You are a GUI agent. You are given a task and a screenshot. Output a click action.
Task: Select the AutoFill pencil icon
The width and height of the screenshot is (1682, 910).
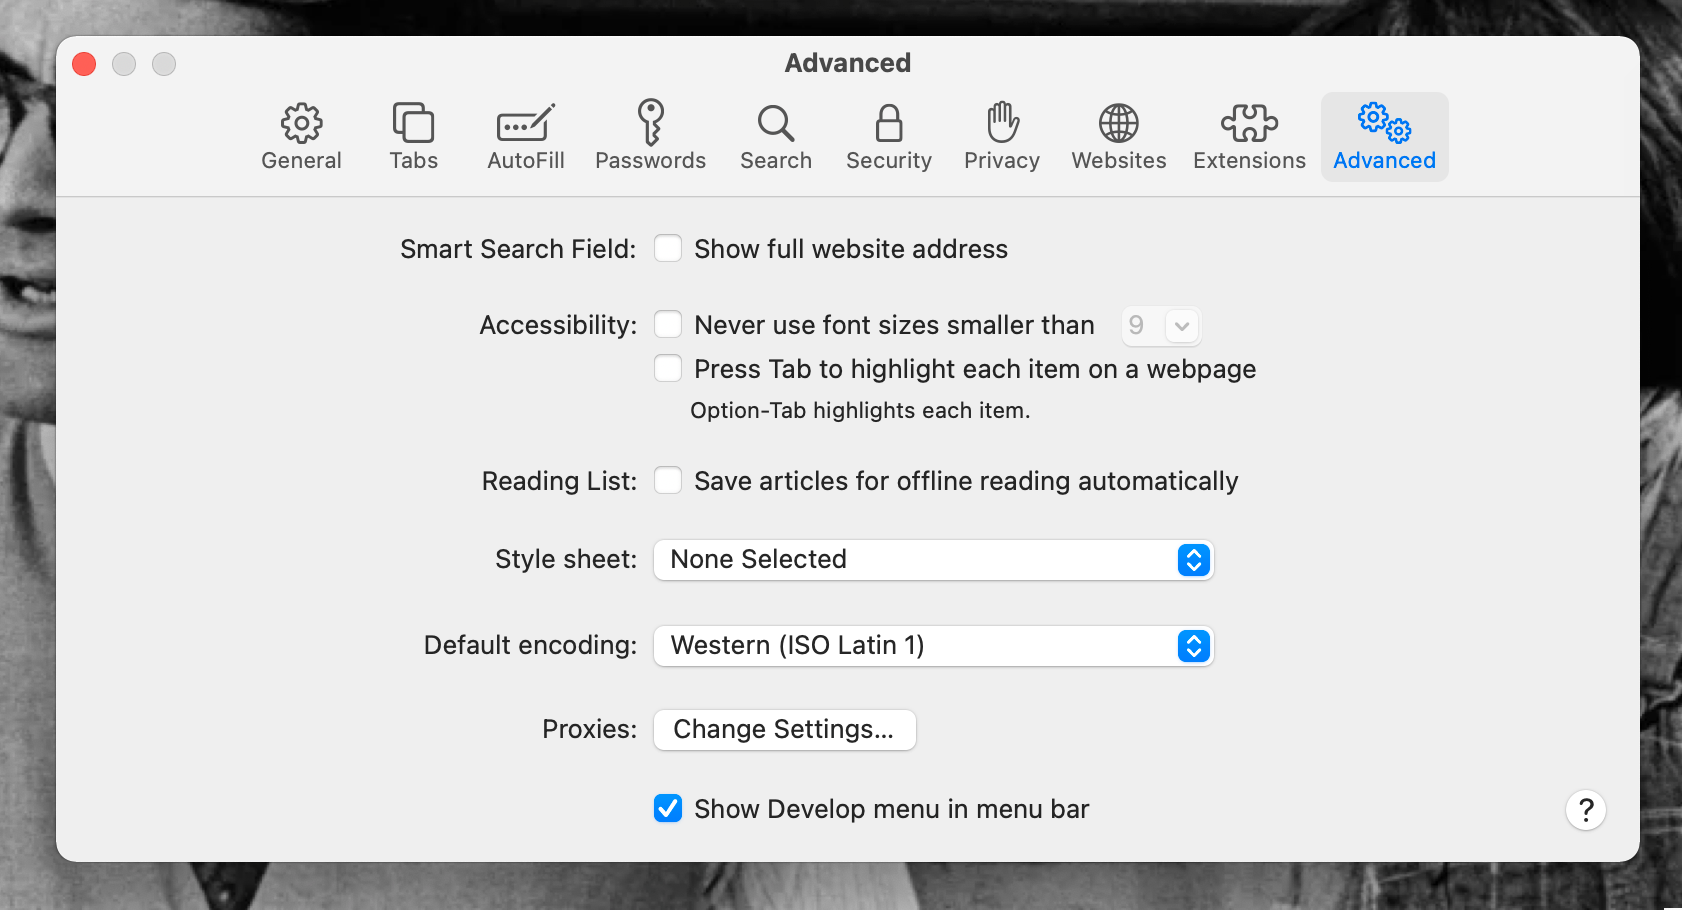(x=525, y=124)
